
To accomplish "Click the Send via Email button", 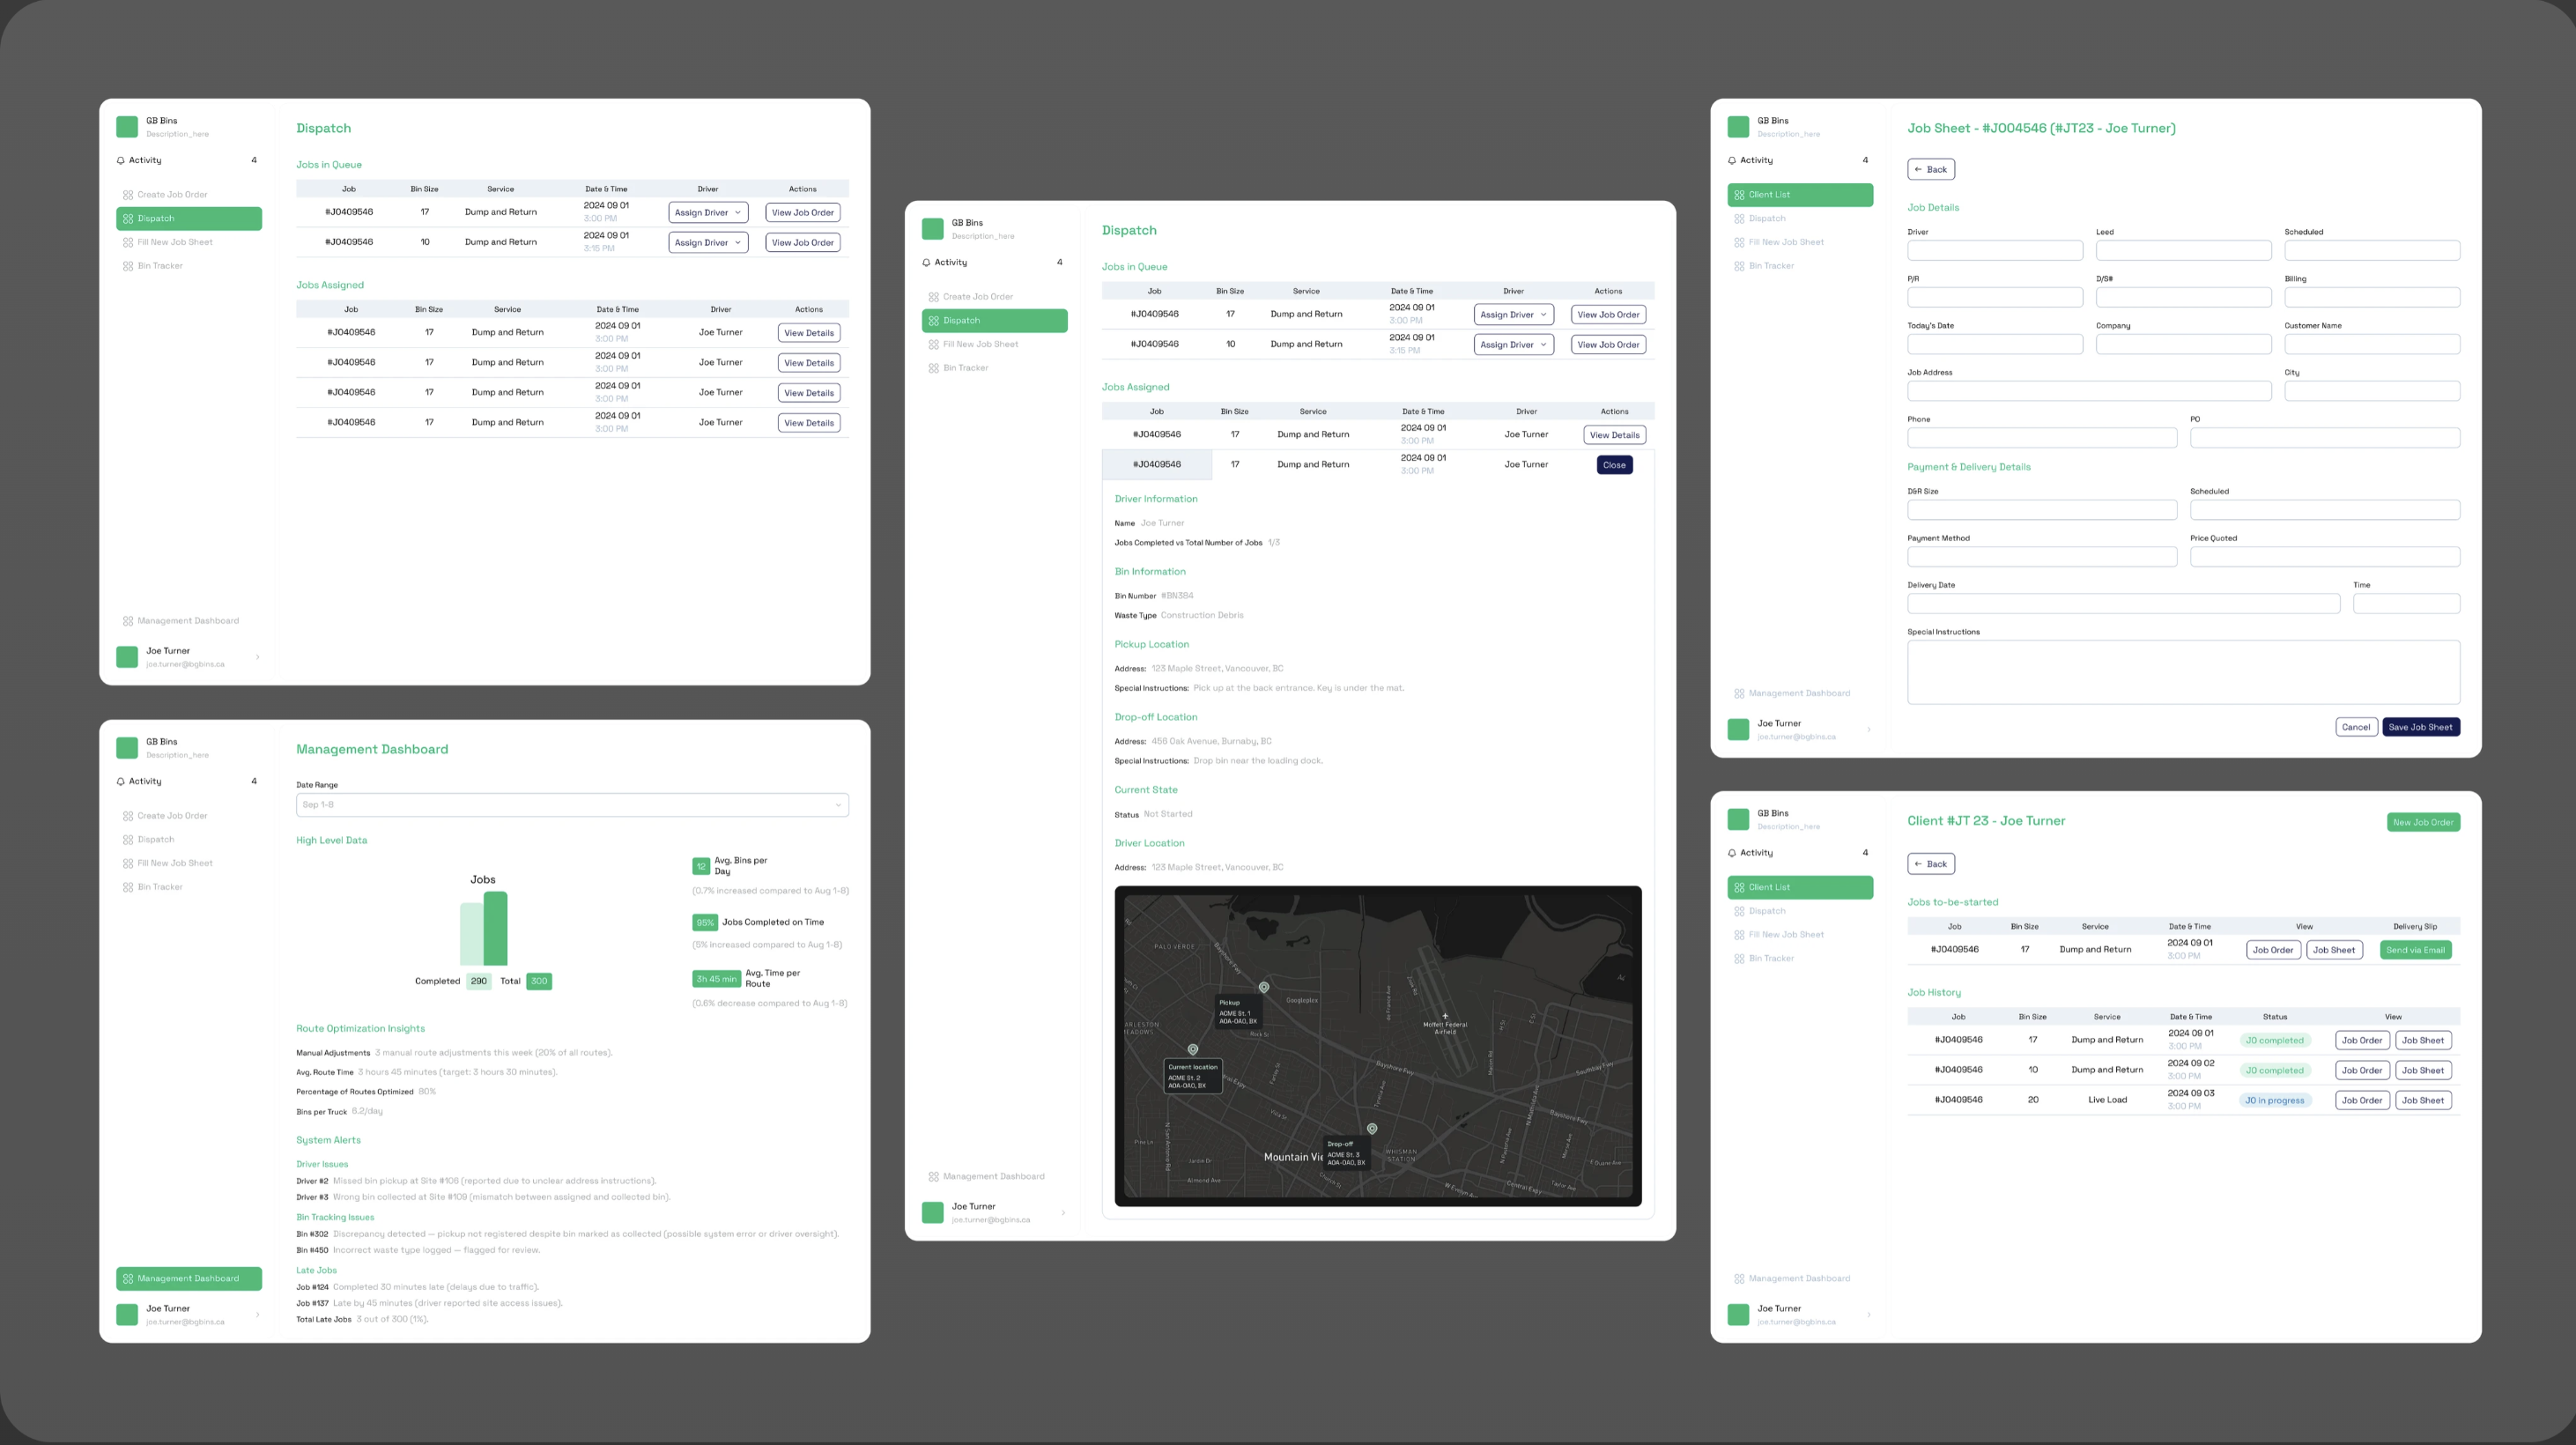I will click(2415, 950).
